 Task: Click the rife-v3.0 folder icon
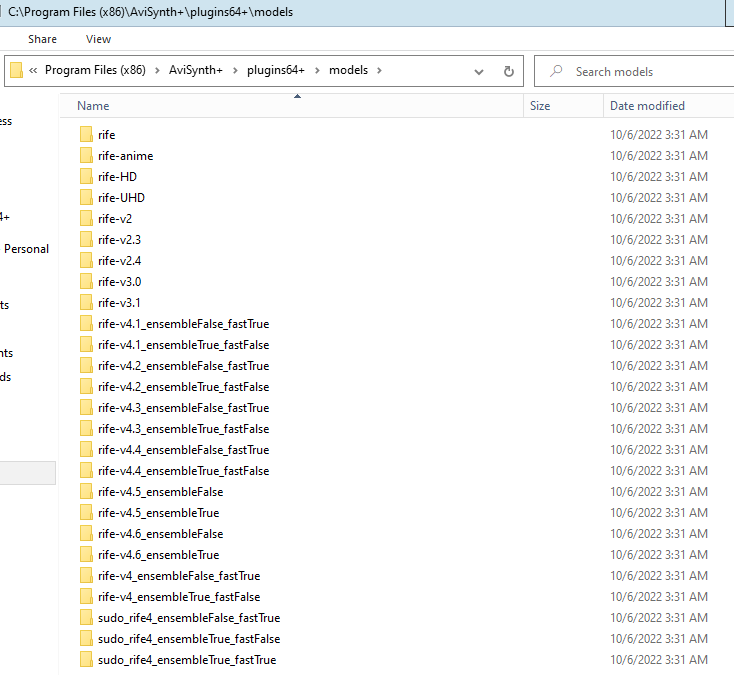(x=86, y=281)
